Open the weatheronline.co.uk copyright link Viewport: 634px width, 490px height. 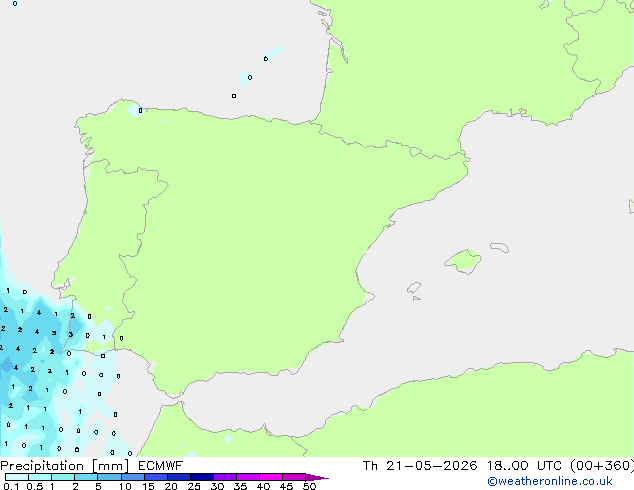(550, 481)
